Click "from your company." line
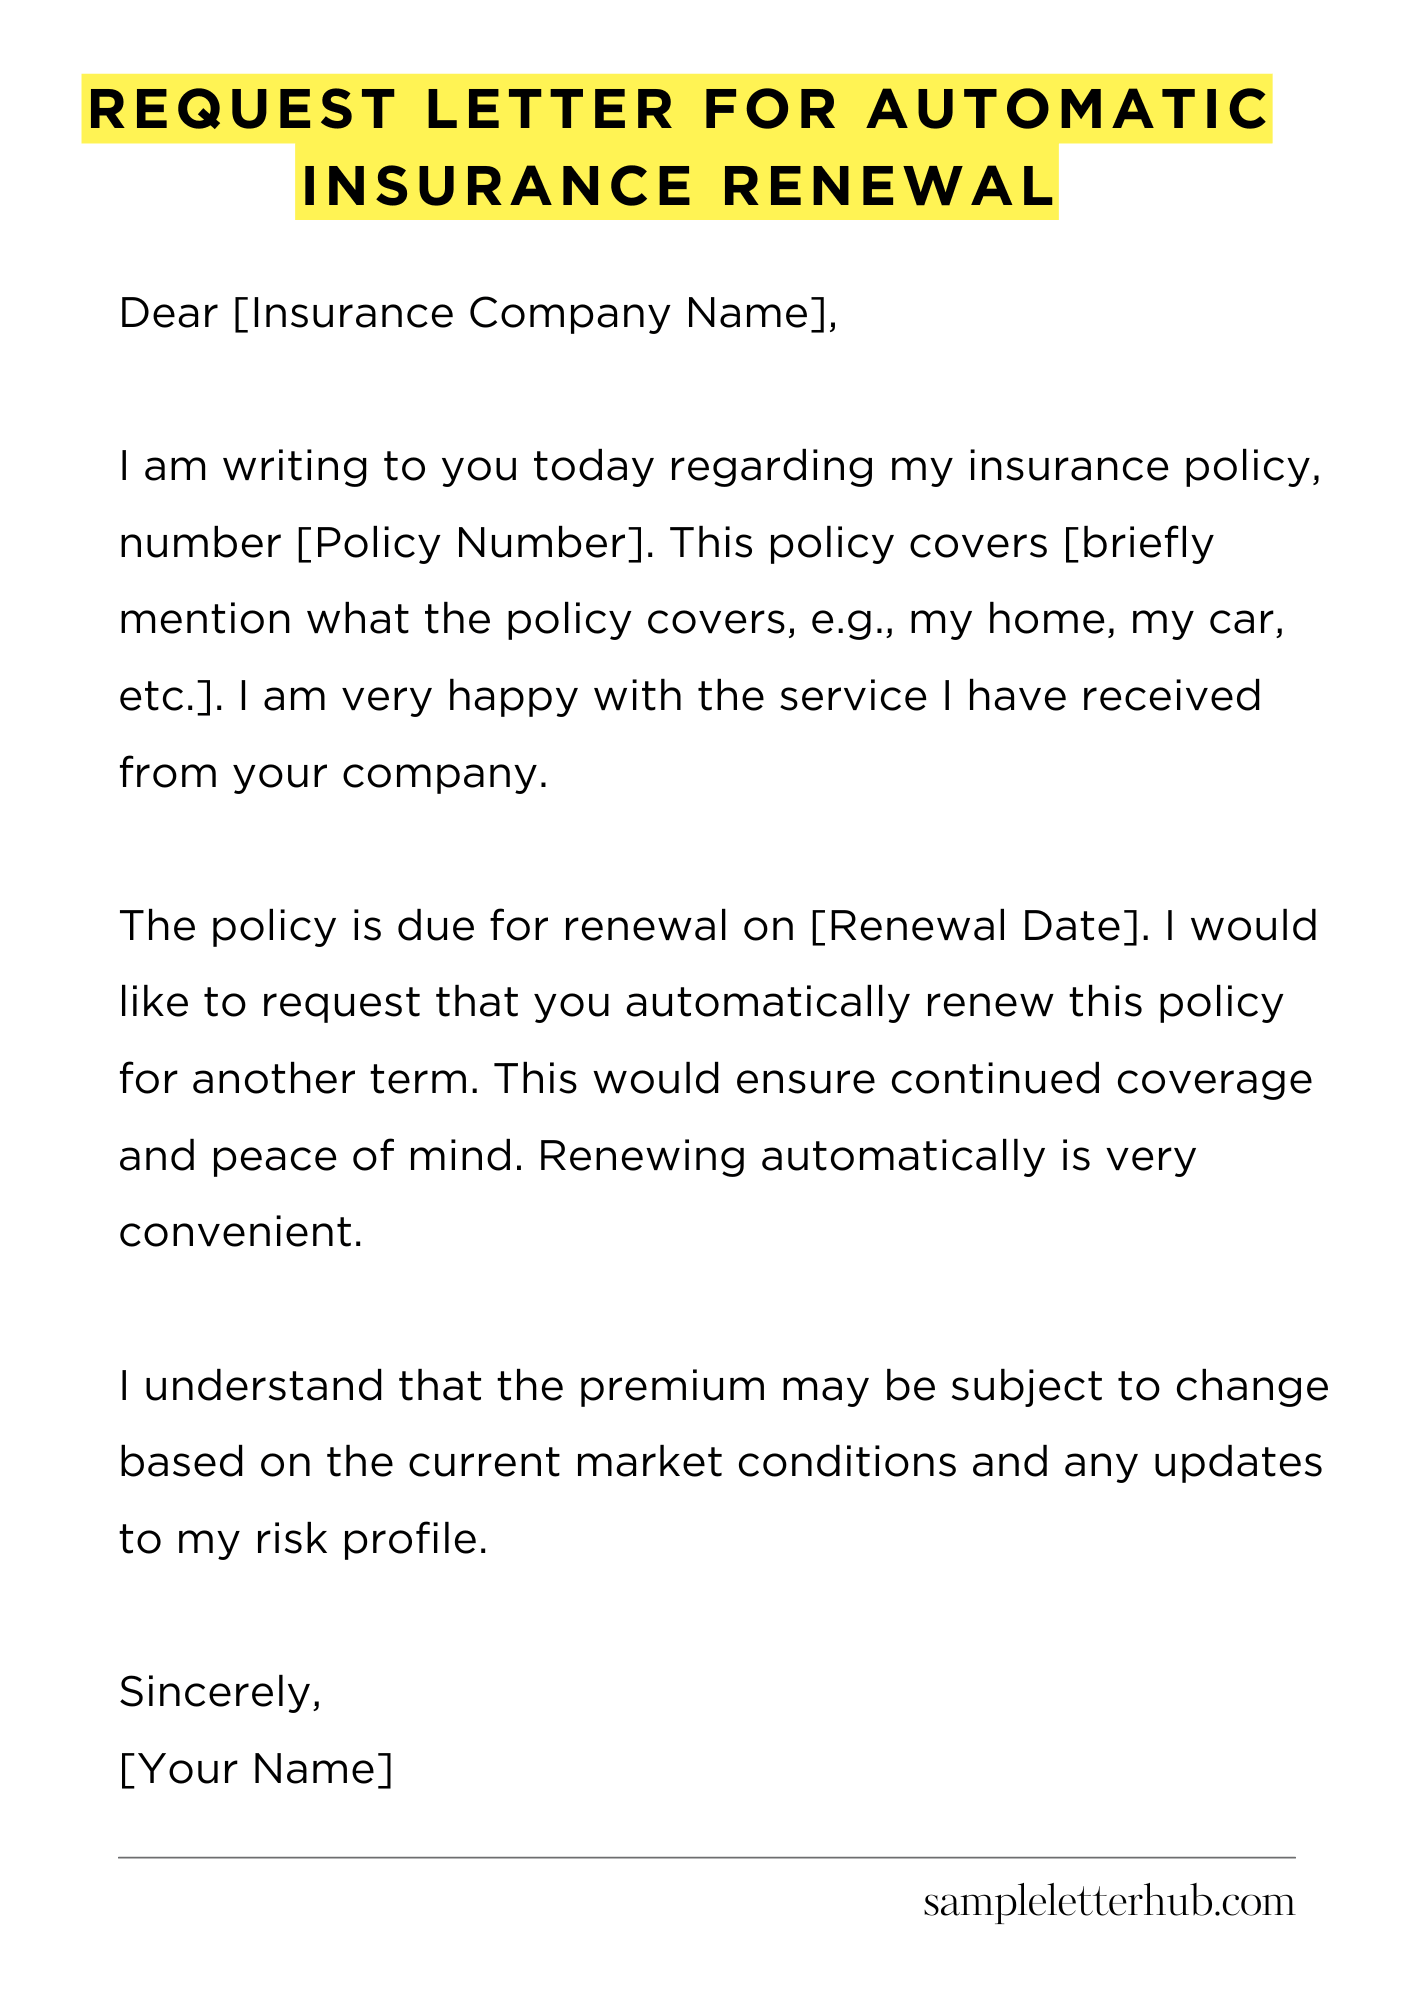Screen dimensions: 1414x2000 click(x=333, y=773)
